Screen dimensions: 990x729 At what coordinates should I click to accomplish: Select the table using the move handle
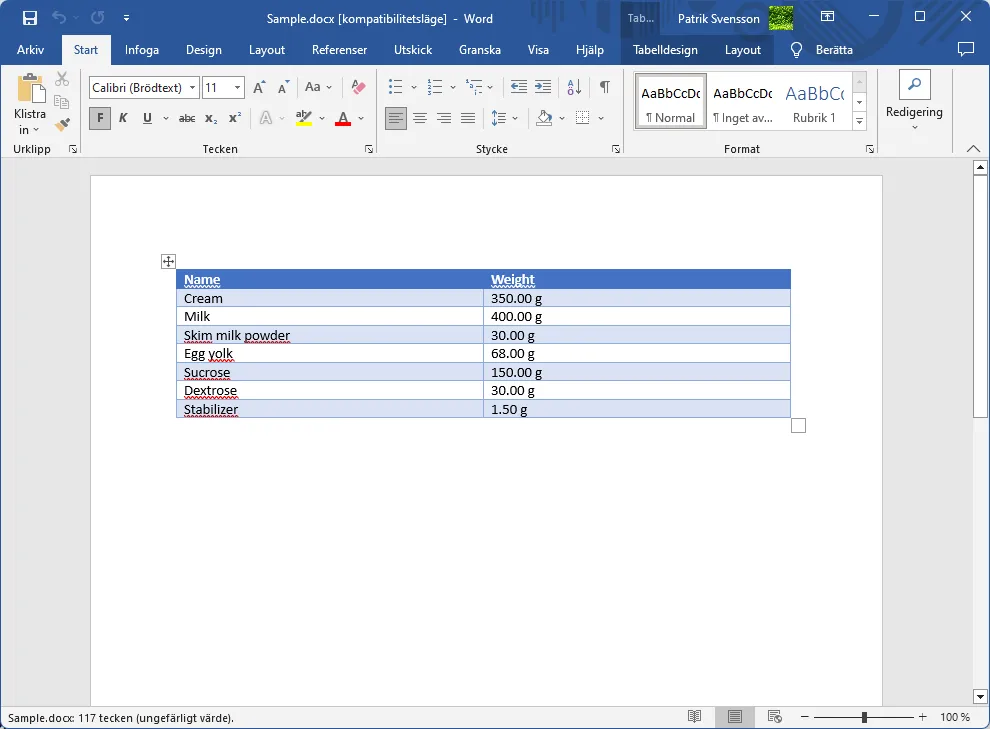[168, 261]
